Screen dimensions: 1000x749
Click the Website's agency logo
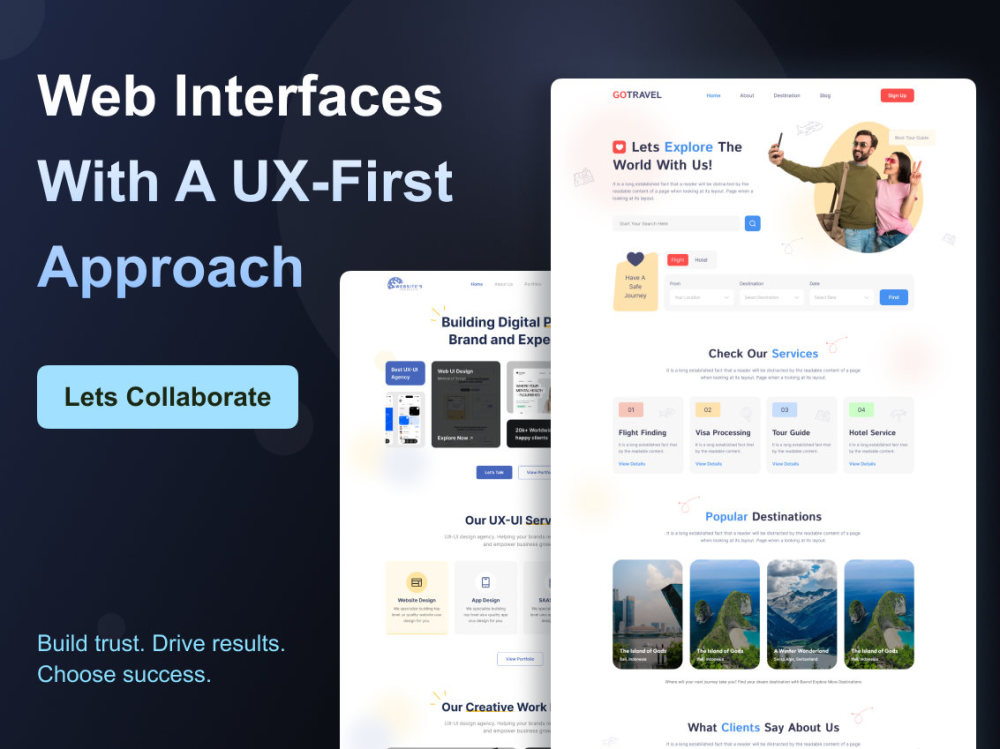pos(404,285)
